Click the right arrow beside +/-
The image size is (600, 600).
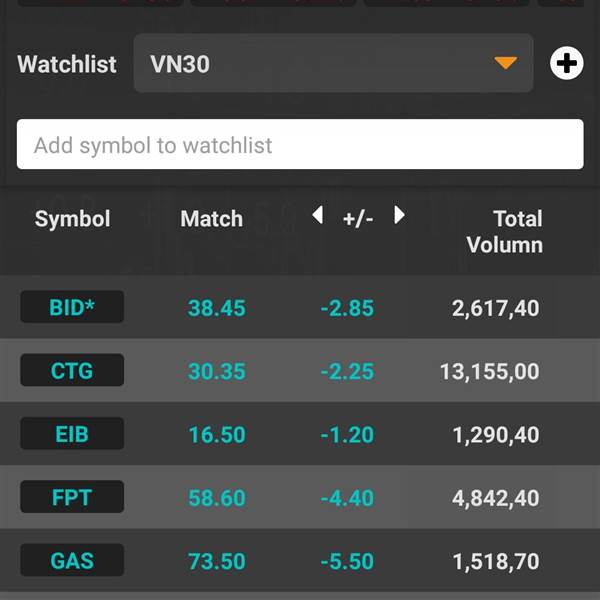pos(399,215)
